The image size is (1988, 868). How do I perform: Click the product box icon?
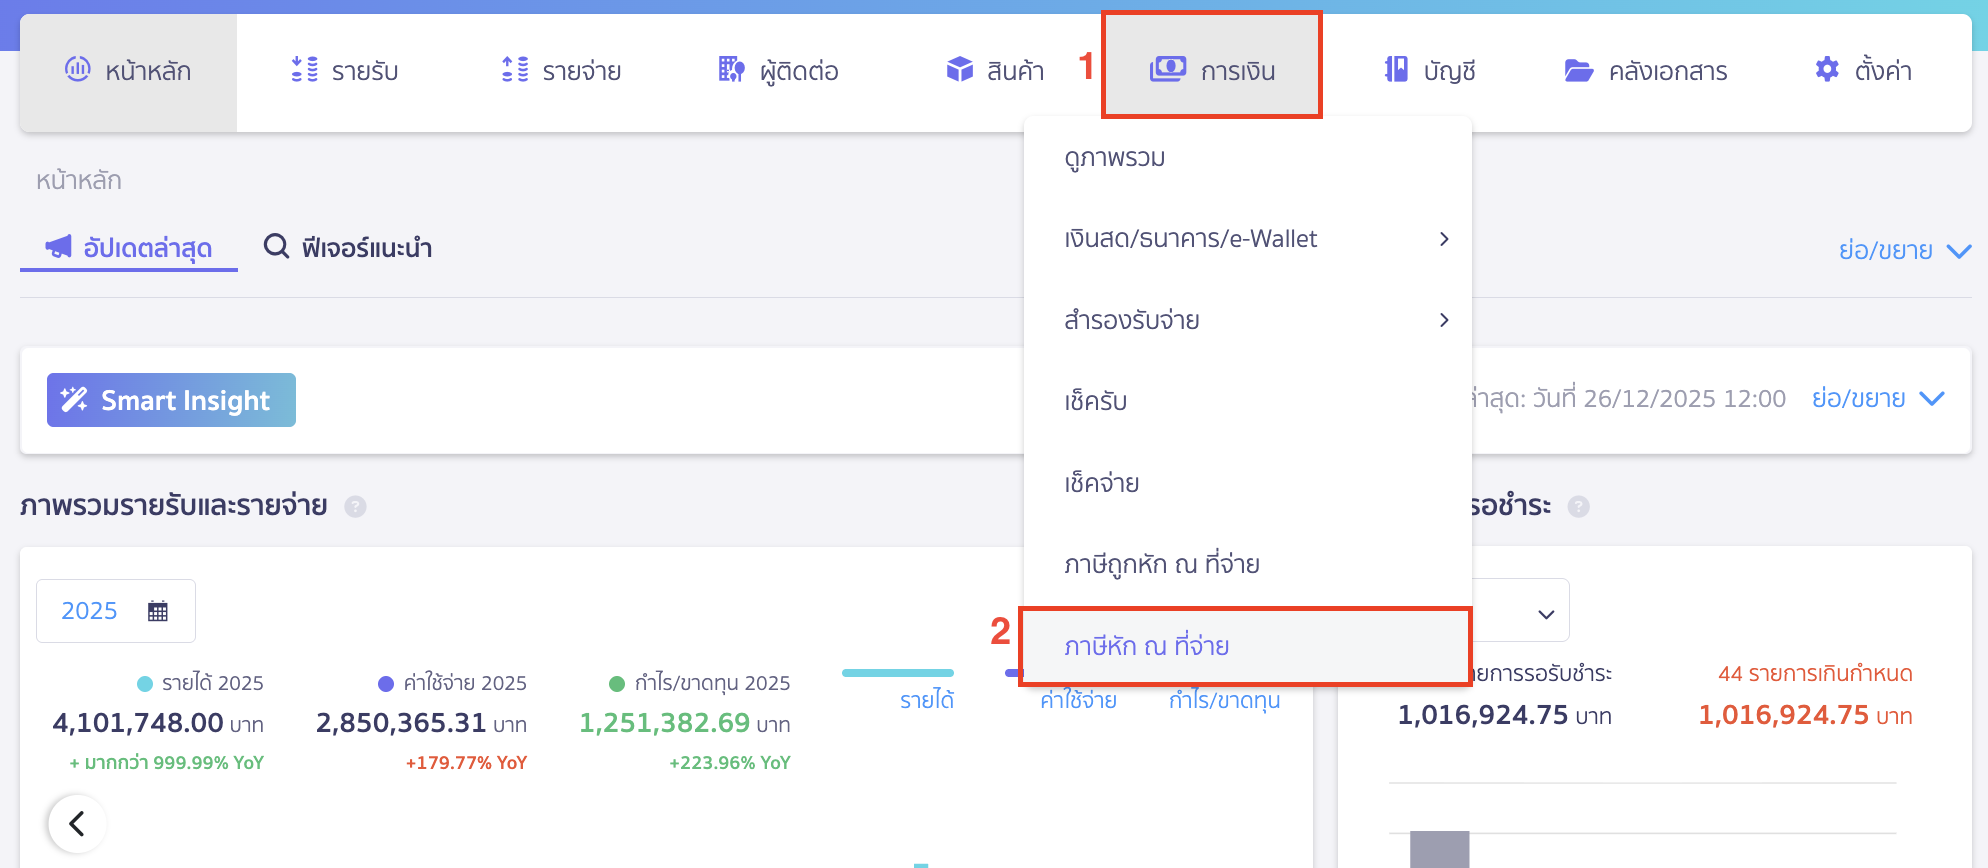click(x=960, y=69)
